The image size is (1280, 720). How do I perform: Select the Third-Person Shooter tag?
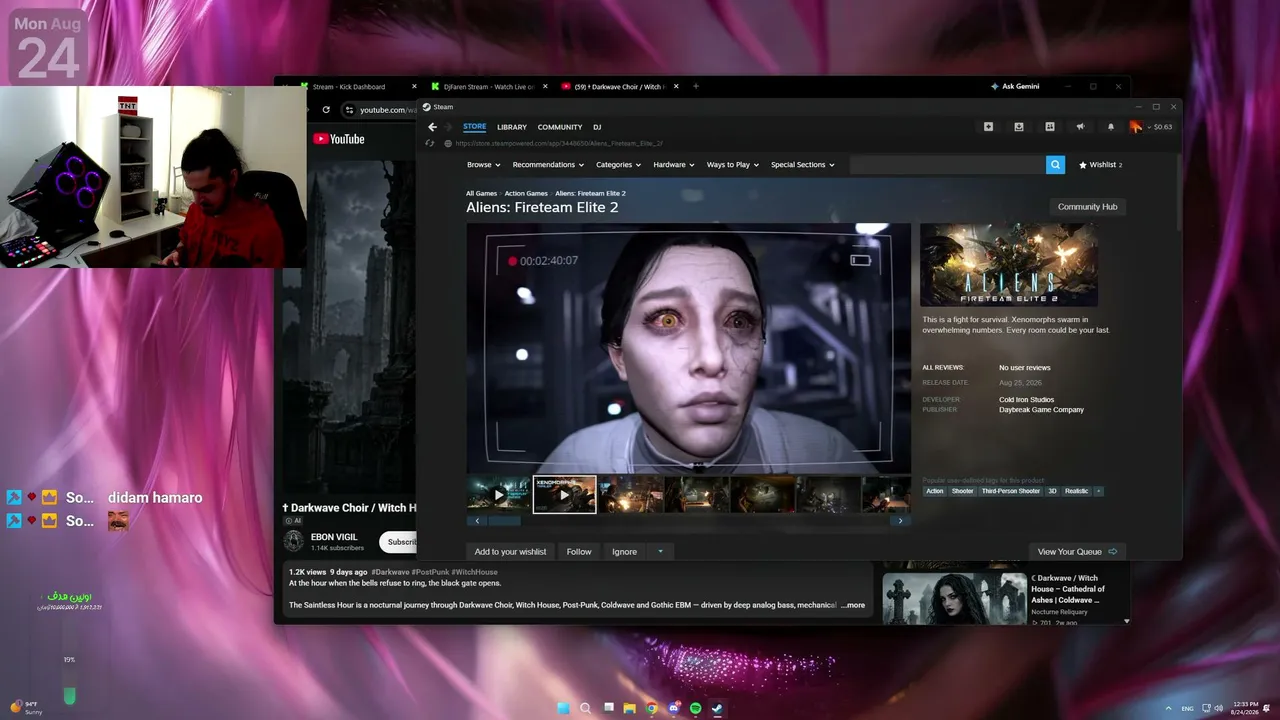(x=1011, y=491)
